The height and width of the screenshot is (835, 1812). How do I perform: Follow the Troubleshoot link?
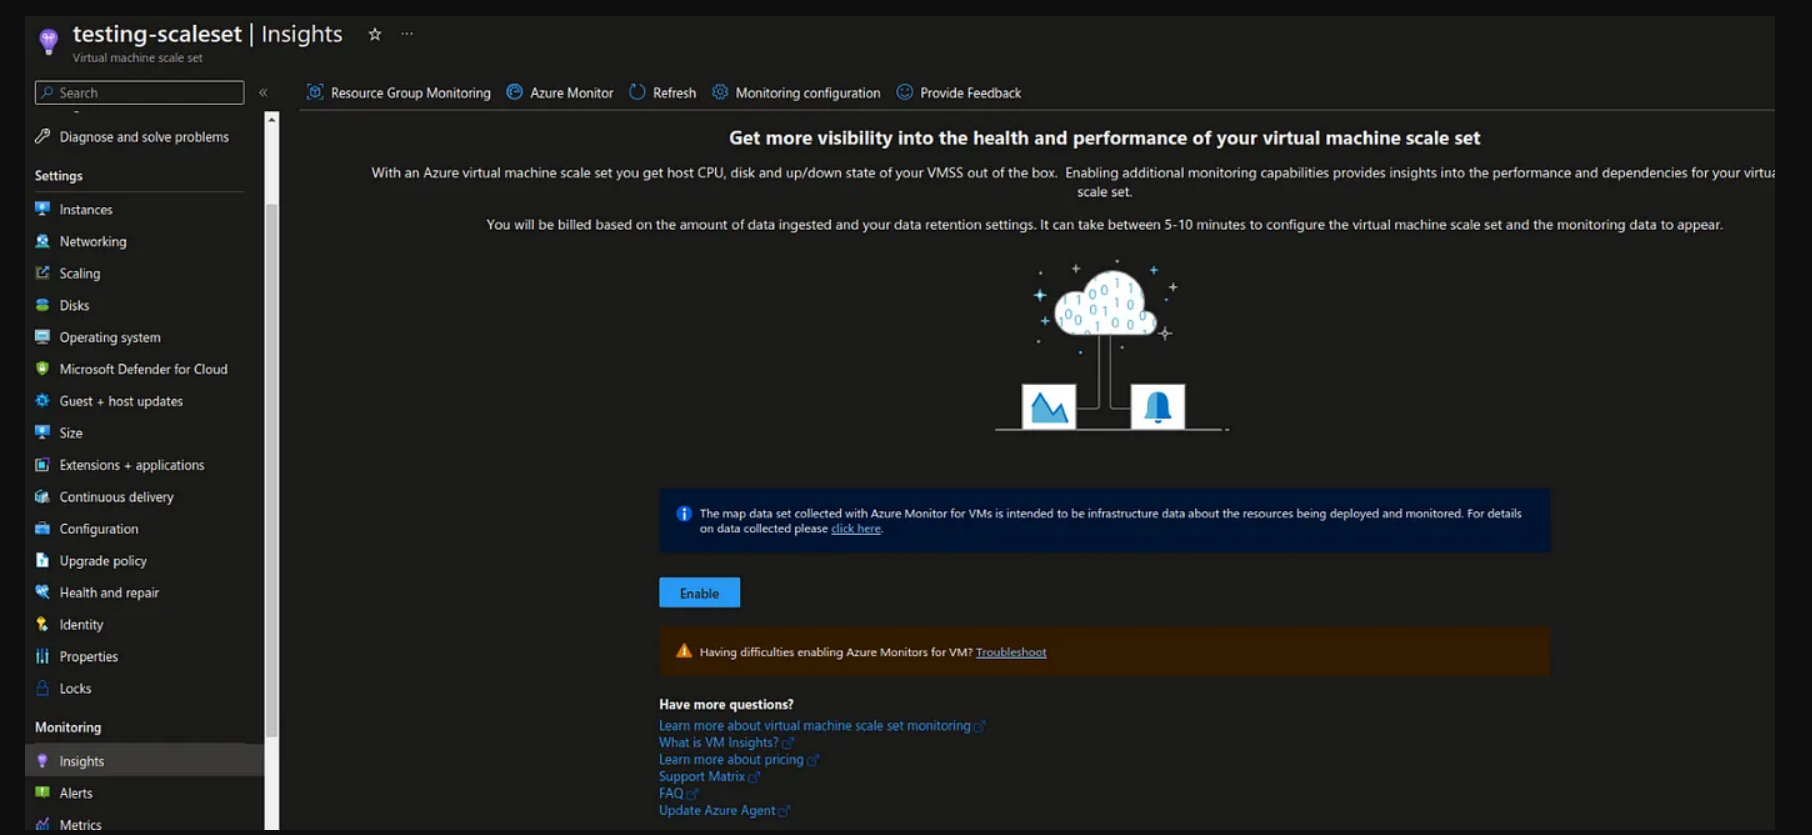[1010, 652]
